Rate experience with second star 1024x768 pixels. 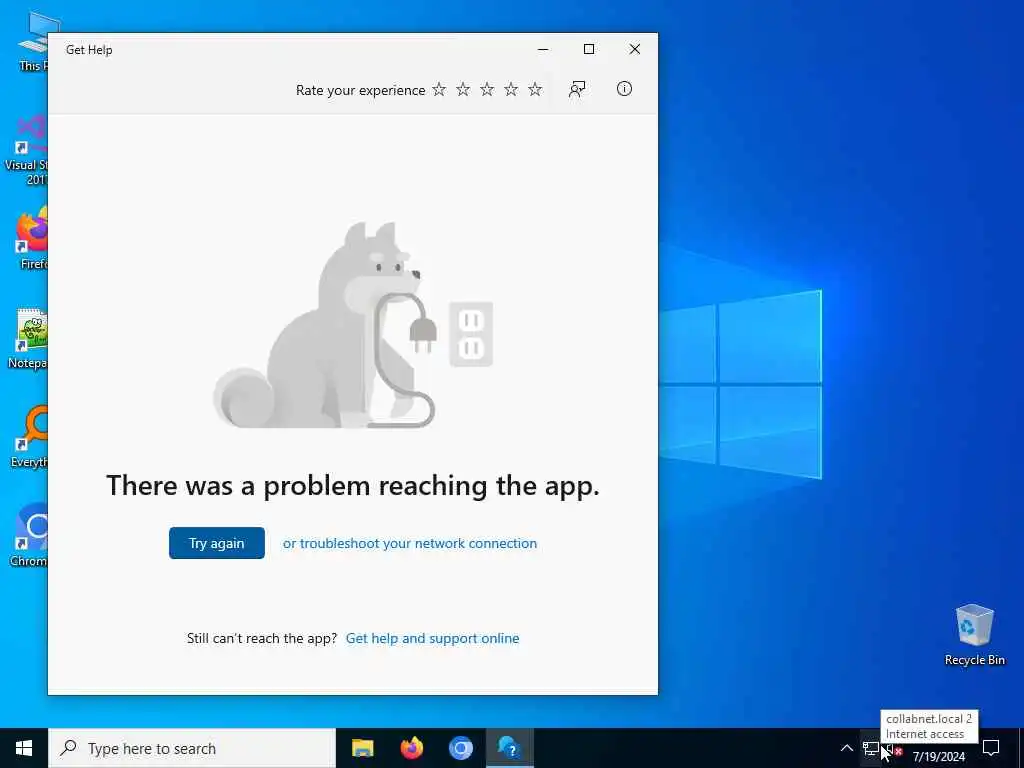tap(463, 89)
